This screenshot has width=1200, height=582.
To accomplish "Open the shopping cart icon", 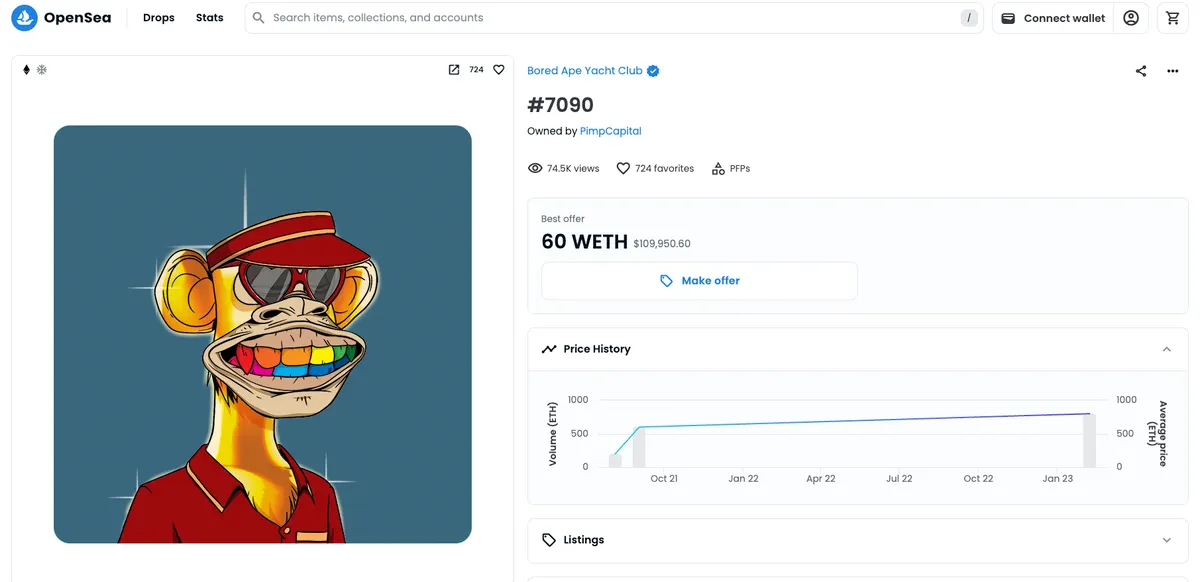I will (1173, 18).
